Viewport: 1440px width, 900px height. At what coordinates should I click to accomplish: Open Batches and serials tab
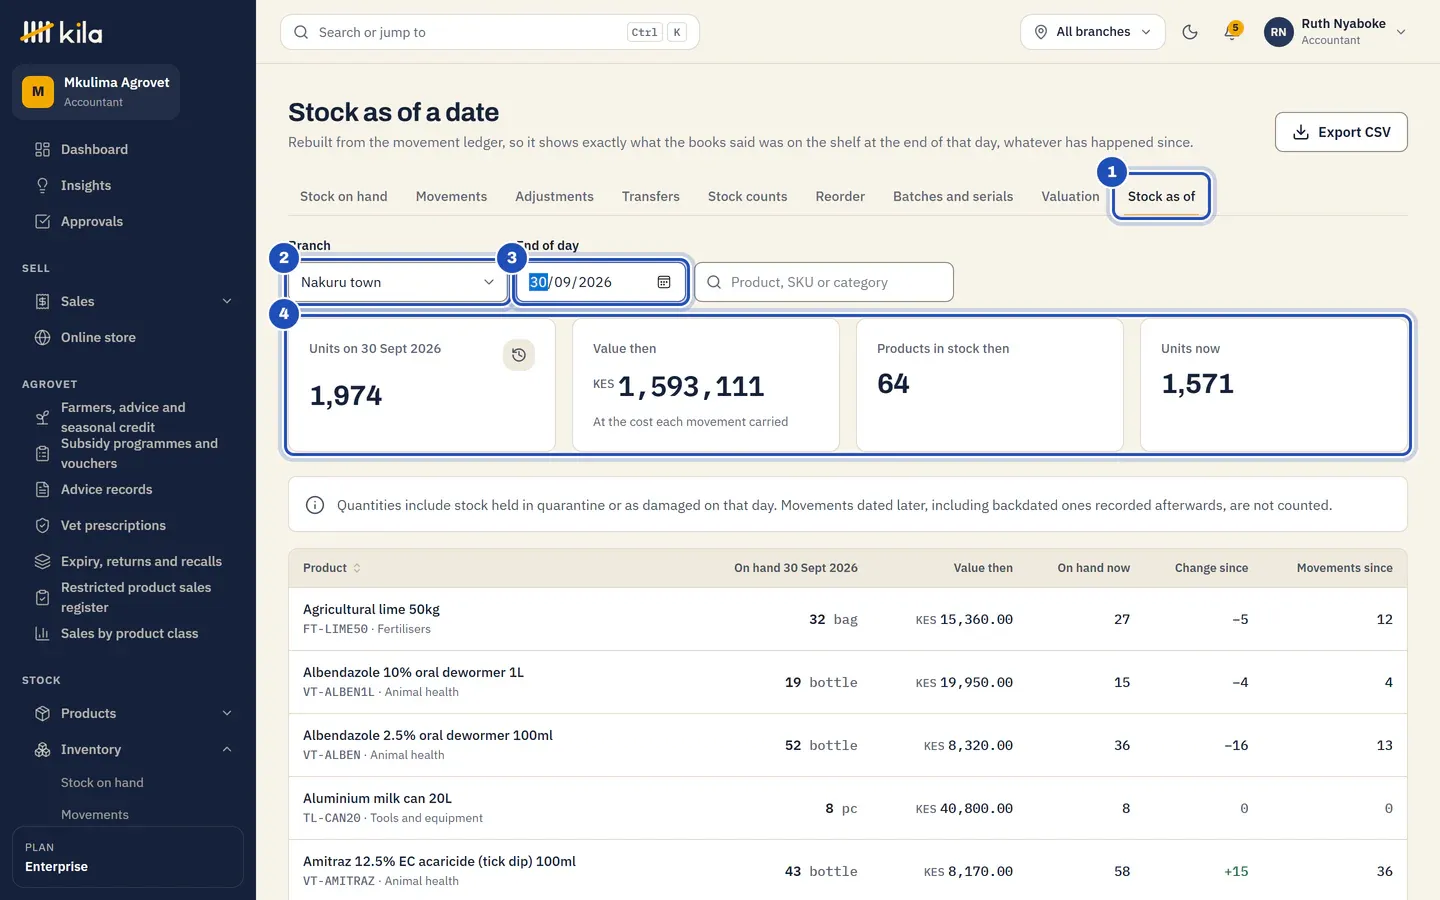point(953,197)
